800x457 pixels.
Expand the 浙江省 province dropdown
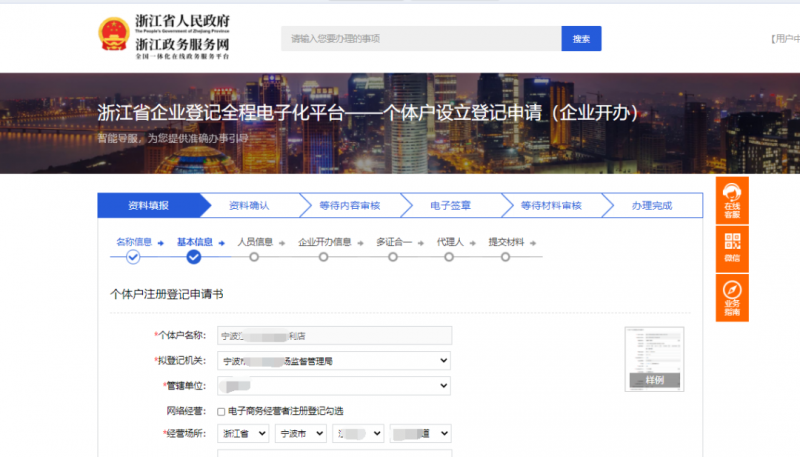243,434
